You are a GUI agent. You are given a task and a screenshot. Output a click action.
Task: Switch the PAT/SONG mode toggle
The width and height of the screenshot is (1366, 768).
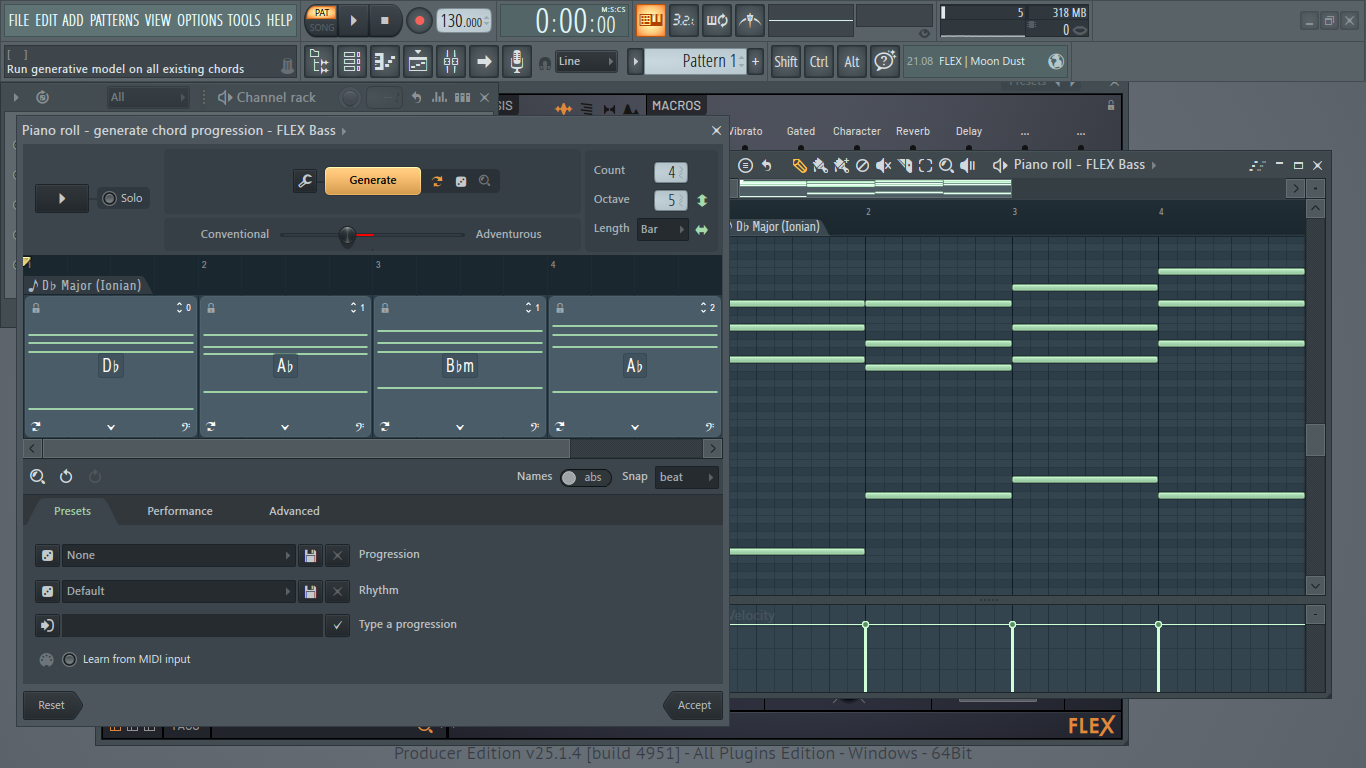[x=321, y=20]
